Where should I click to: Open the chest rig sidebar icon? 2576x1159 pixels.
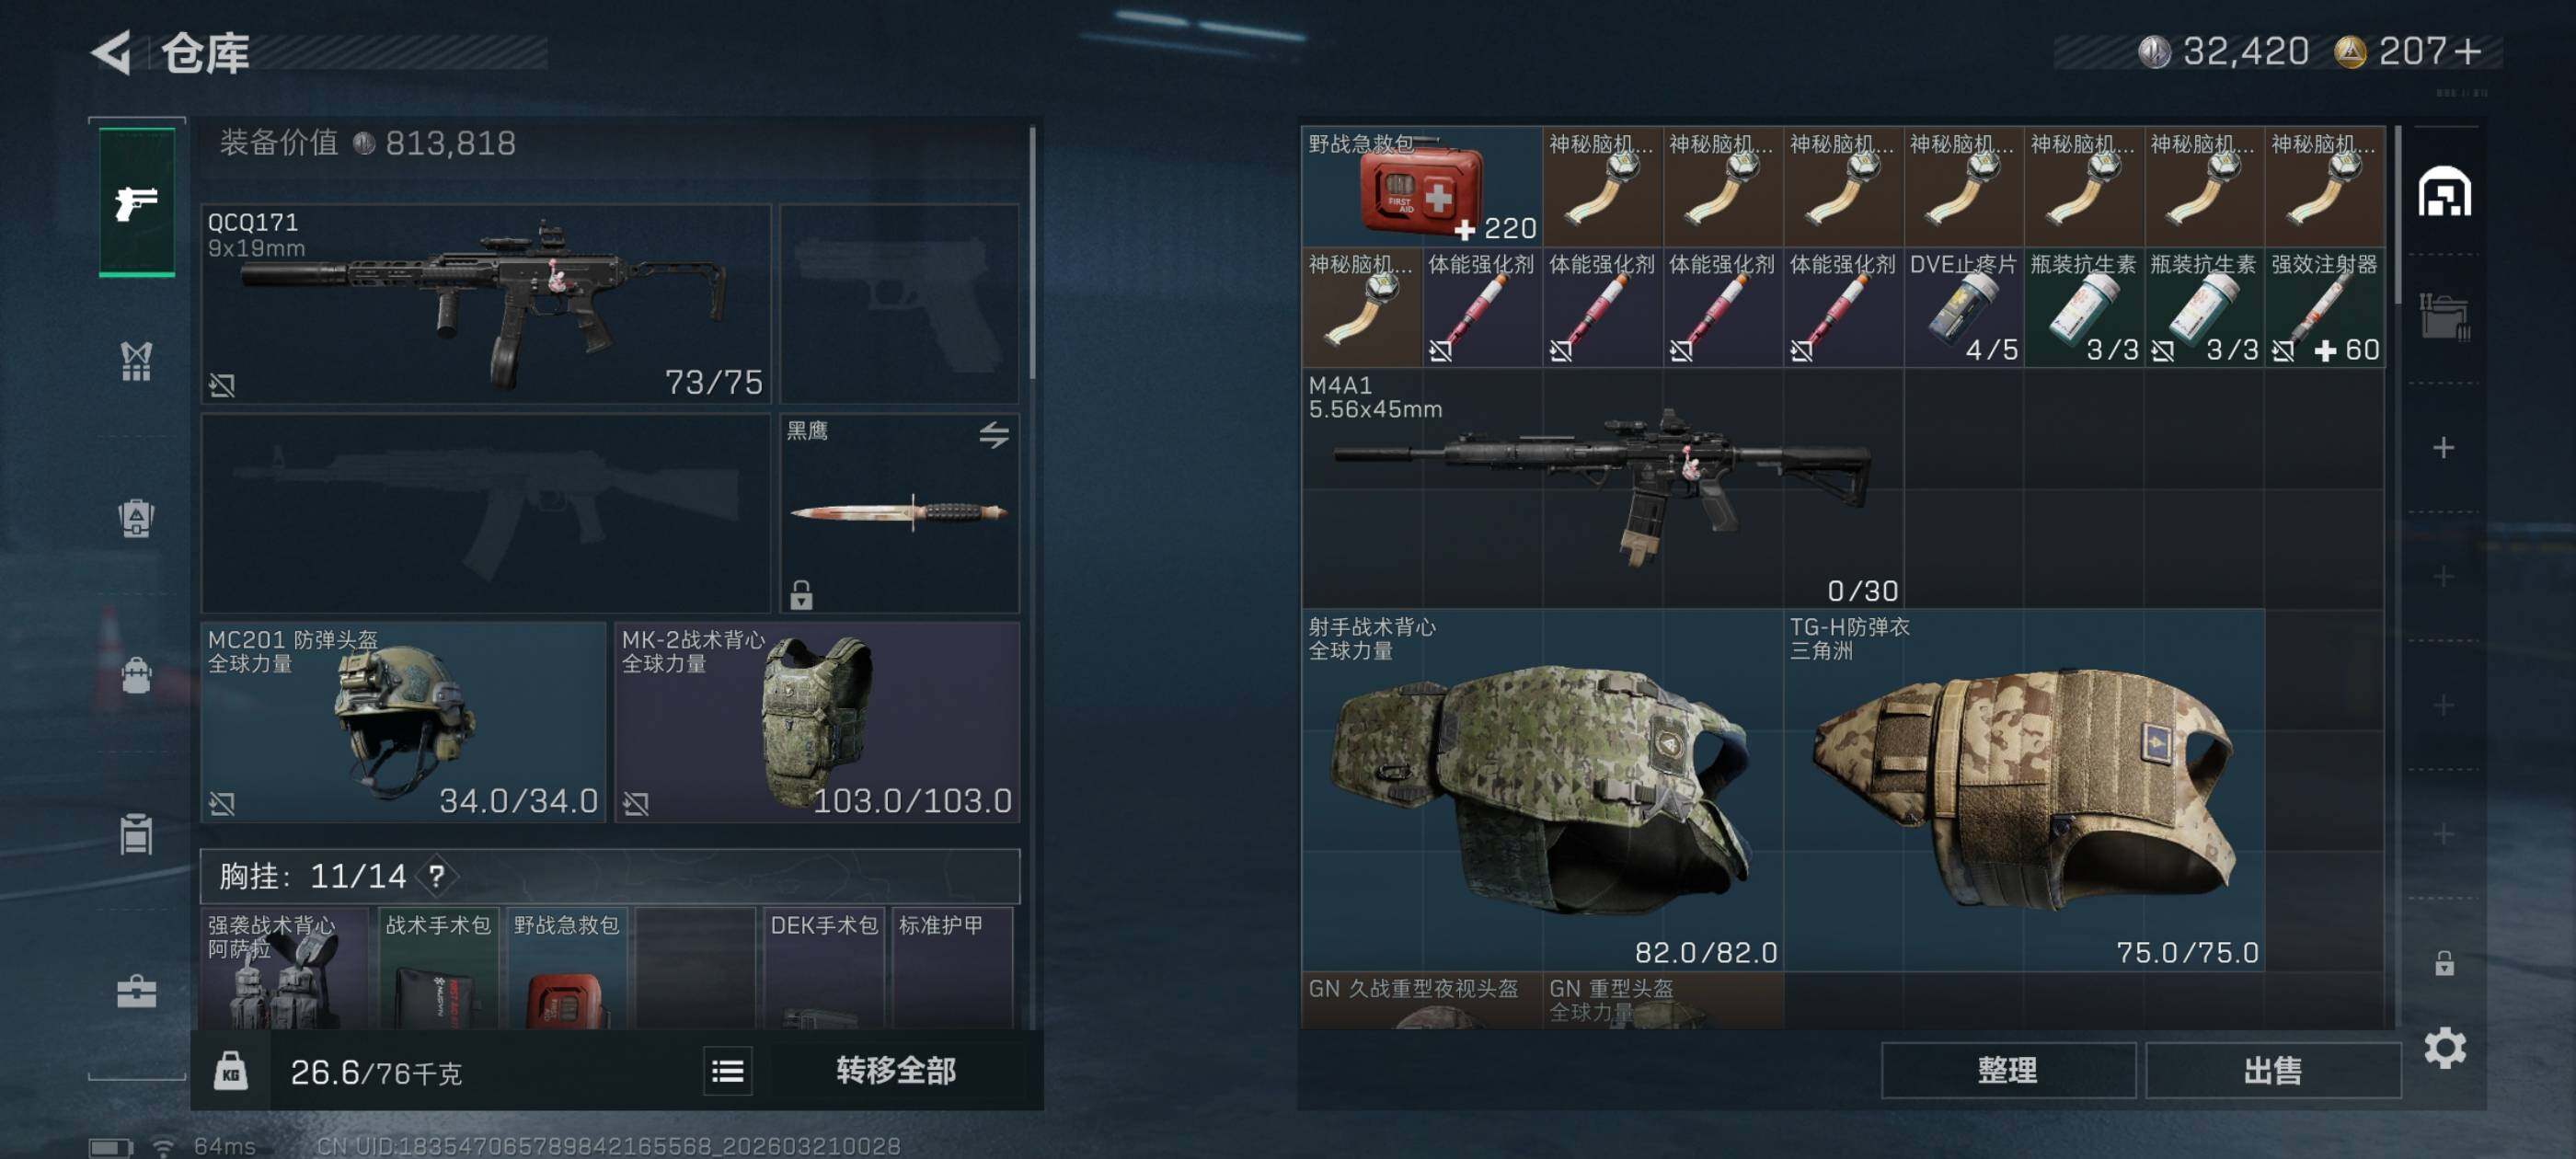point(137,361)
